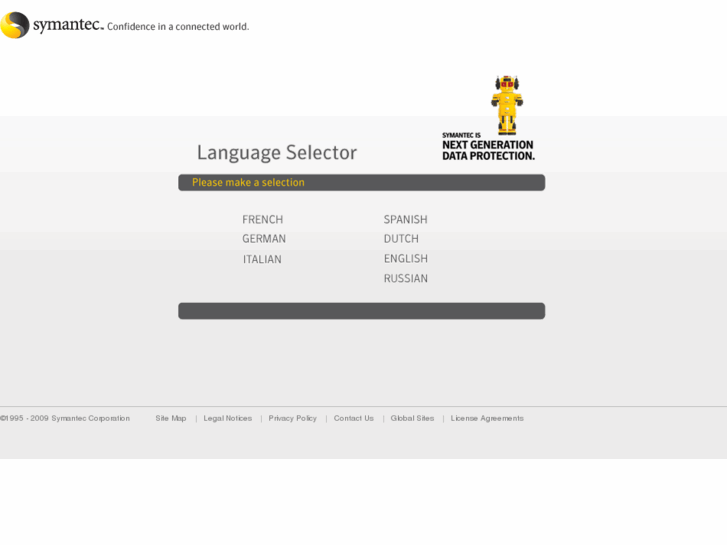Open Legal Notices in footer
Screen dimensions: 727x545
tap(228, 418)
